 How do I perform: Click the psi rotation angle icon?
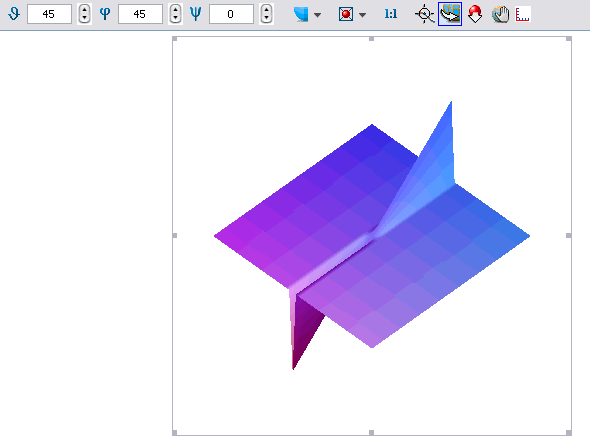coord(196,14)
